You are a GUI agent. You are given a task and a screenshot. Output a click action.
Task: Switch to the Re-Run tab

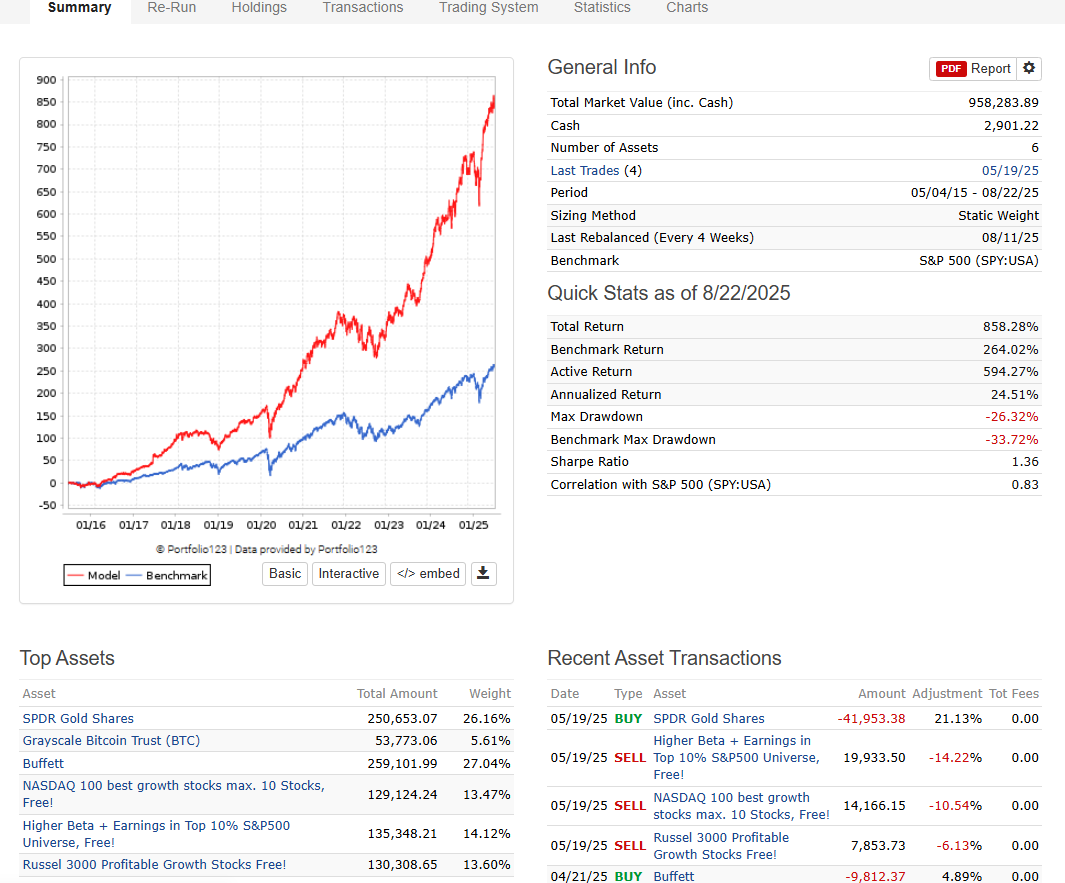tap(172, 8)
